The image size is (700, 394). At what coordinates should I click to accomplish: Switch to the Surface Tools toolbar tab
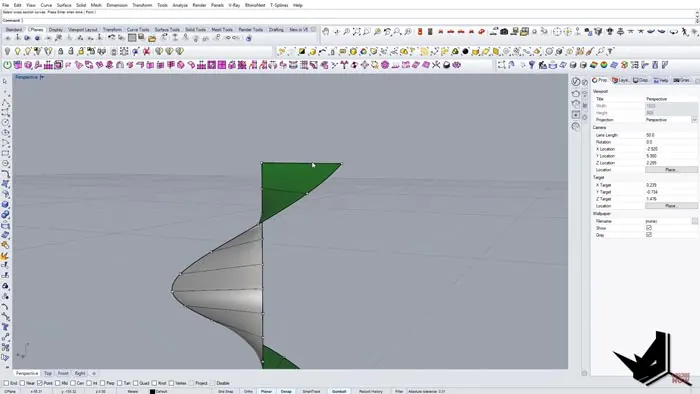click(167, 29)
